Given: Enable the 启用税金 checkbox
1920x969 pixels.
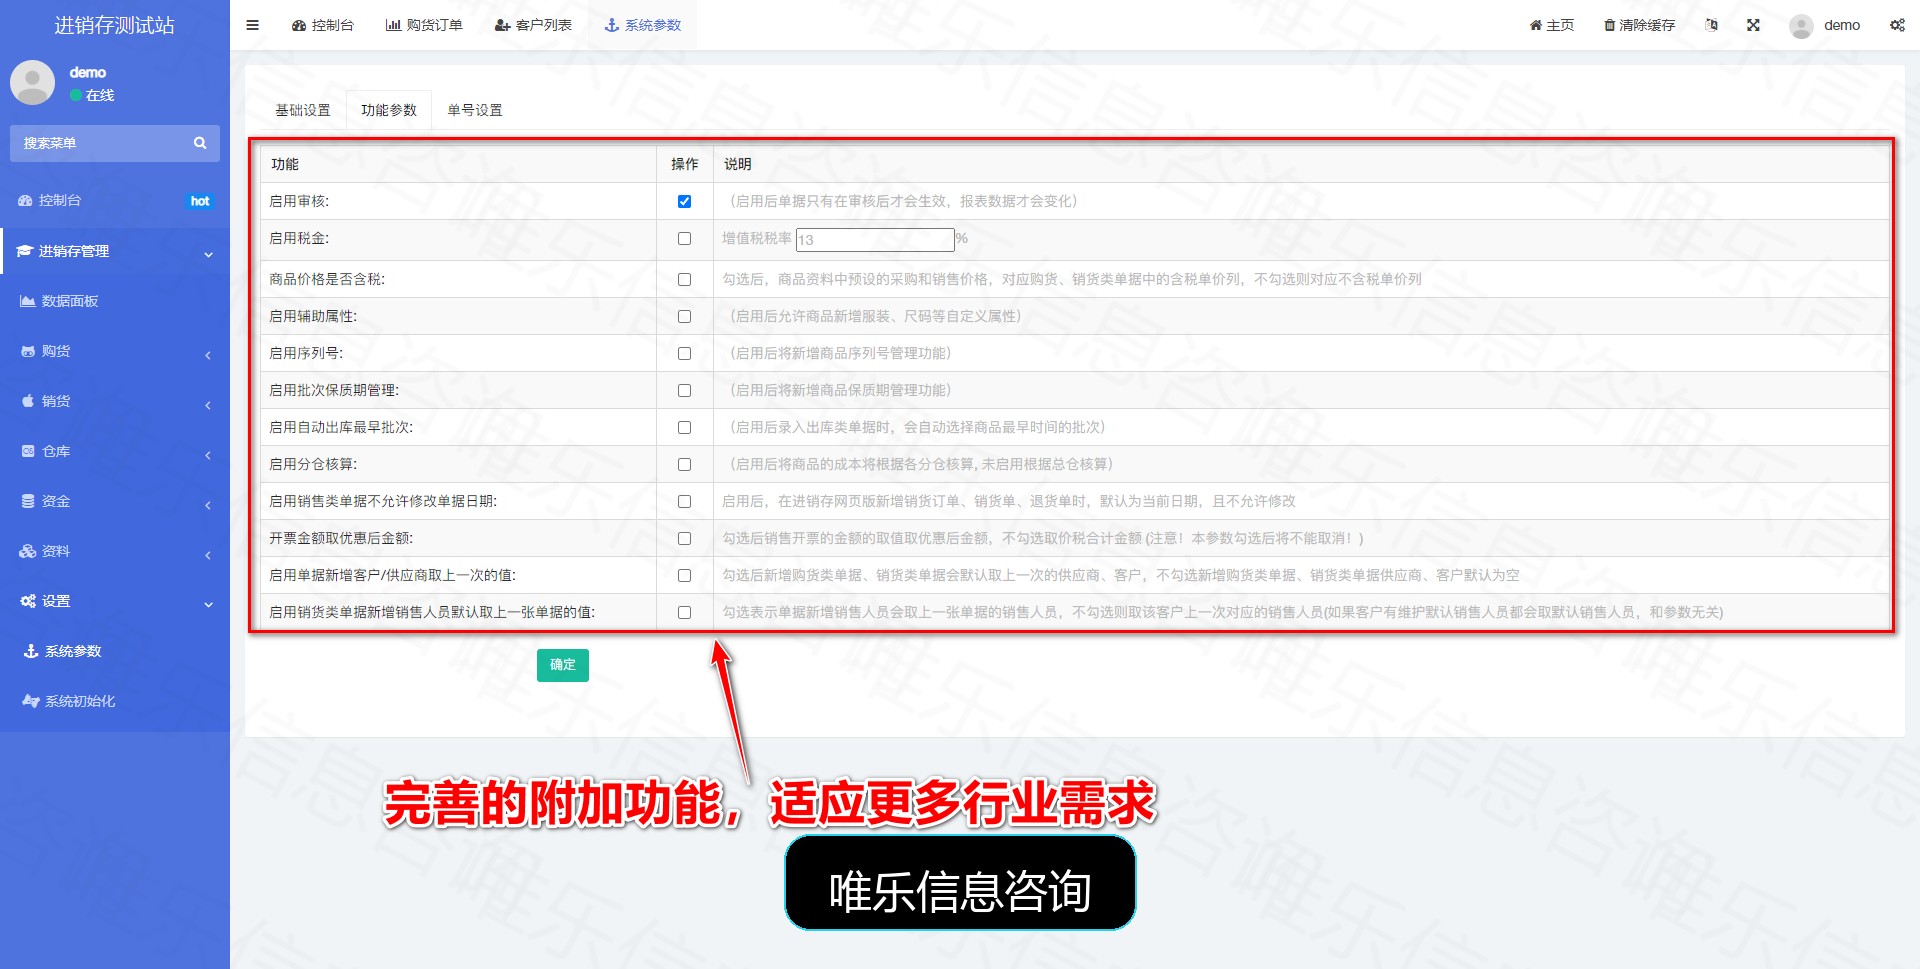Looking at the screenshot, I should [684, 238].
